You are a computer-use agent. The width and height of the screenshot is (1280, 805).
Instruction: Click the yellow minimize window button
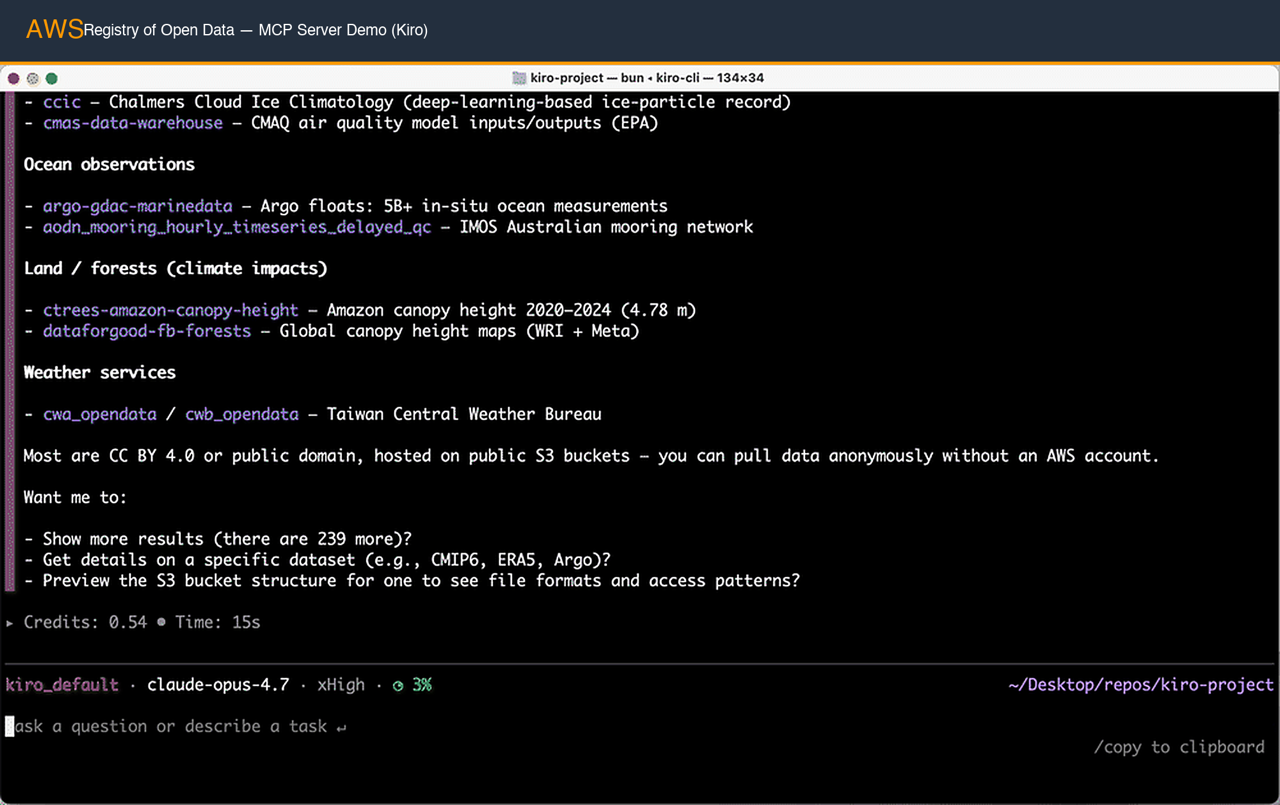click(32, 78)
